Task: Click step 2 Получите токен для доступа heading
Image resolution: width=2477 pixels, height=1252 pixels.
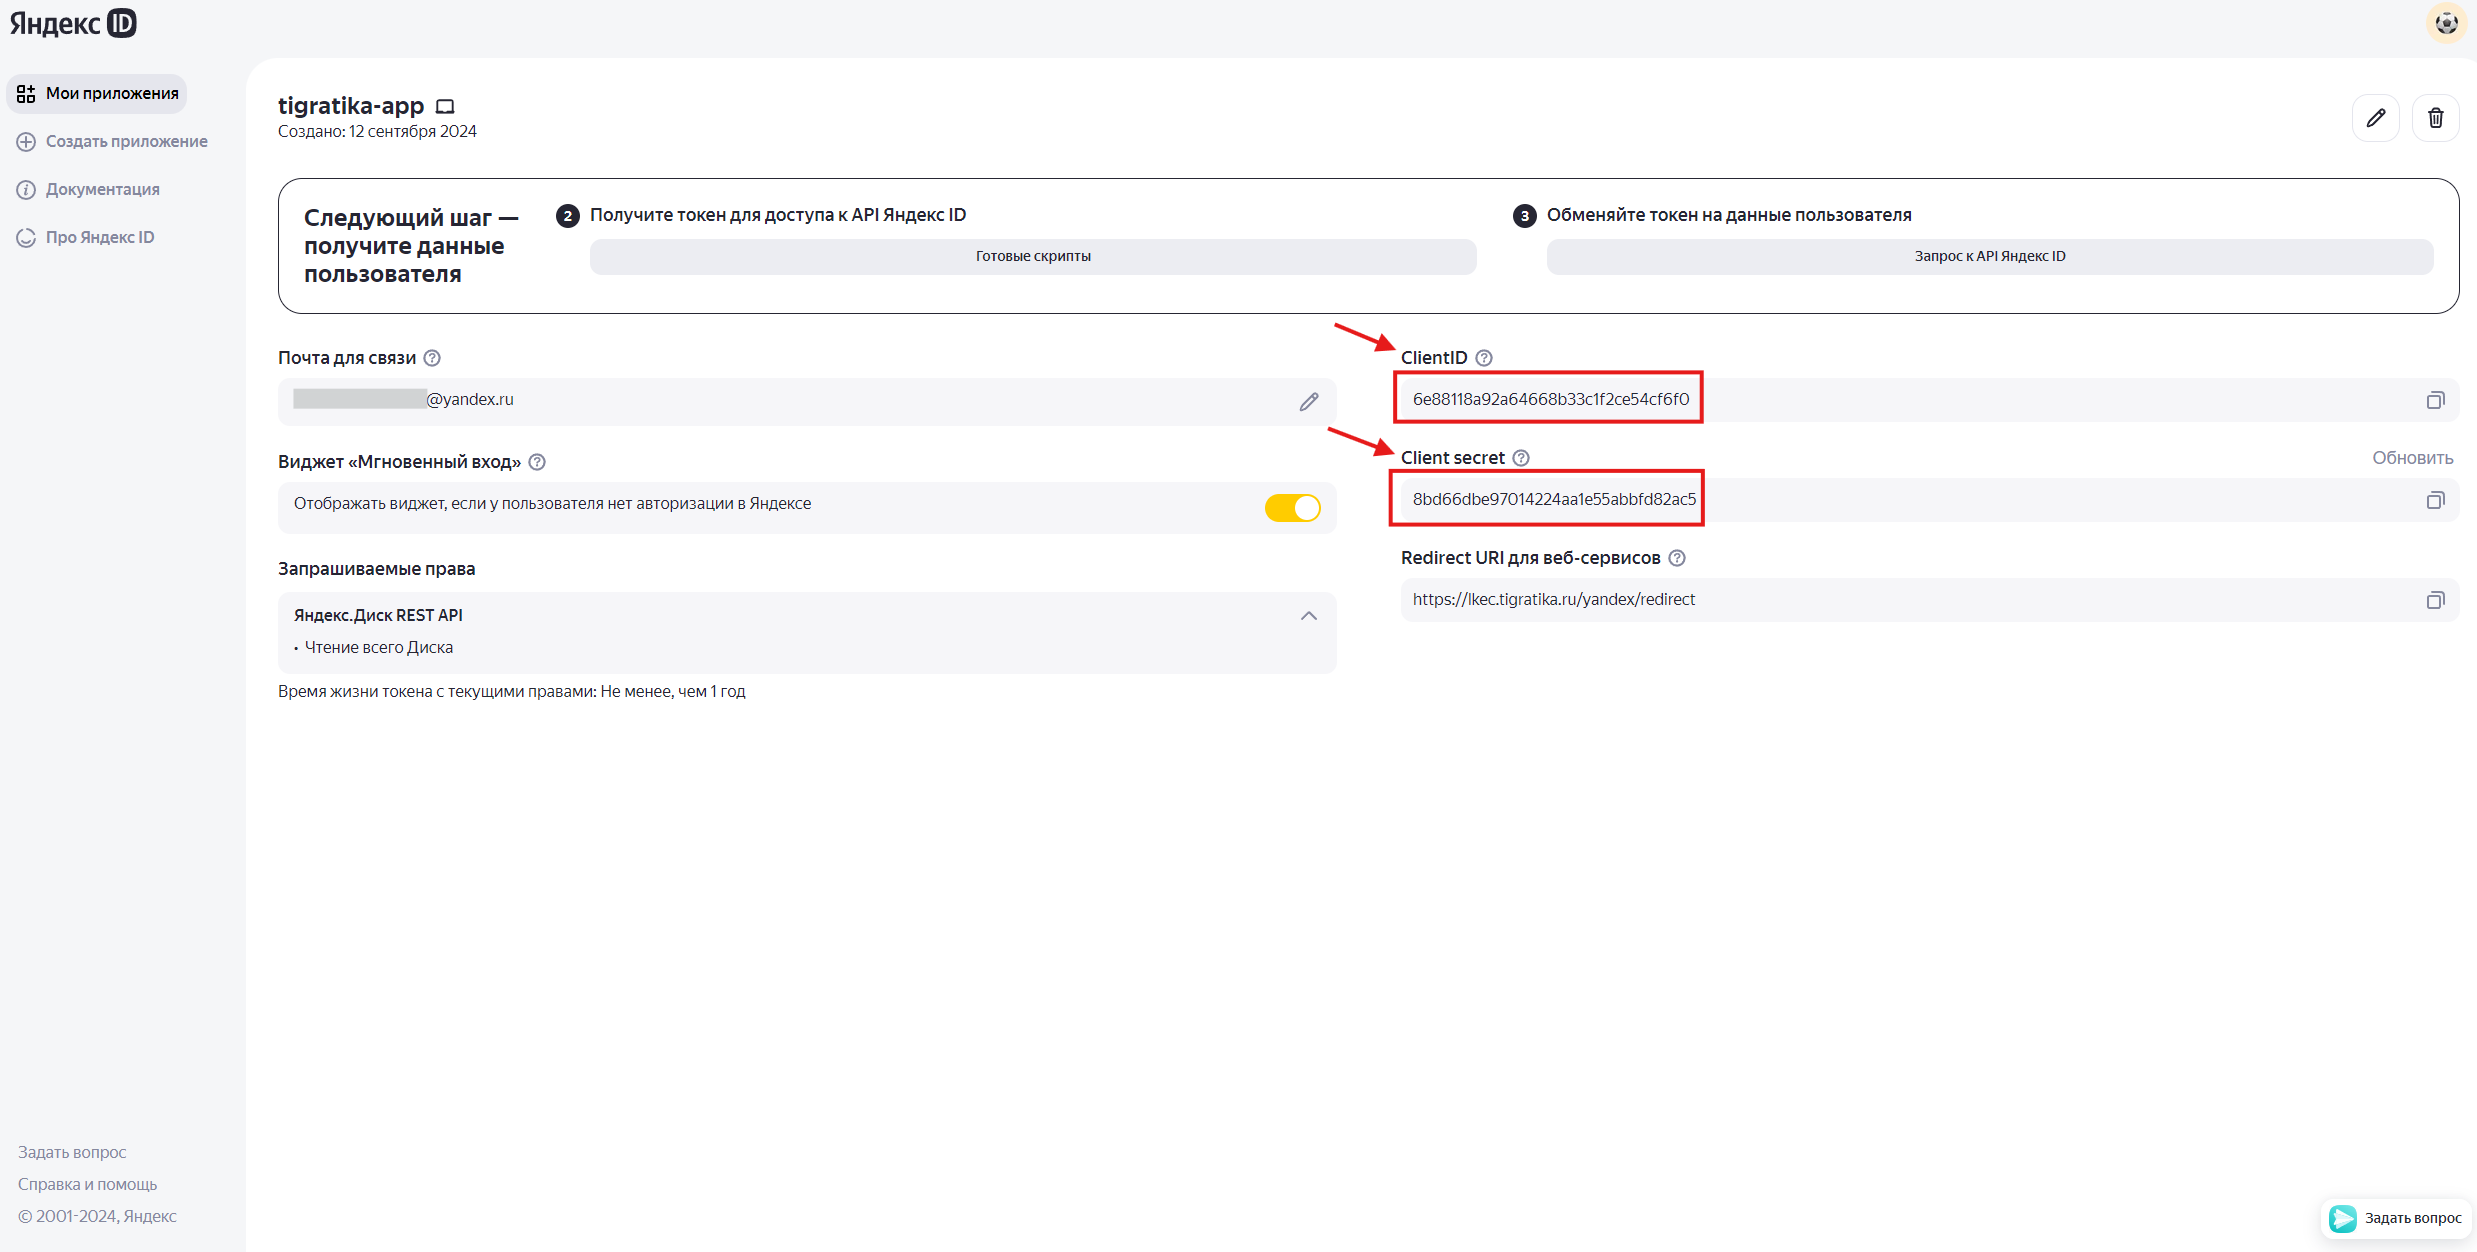Action: point(778,215)
